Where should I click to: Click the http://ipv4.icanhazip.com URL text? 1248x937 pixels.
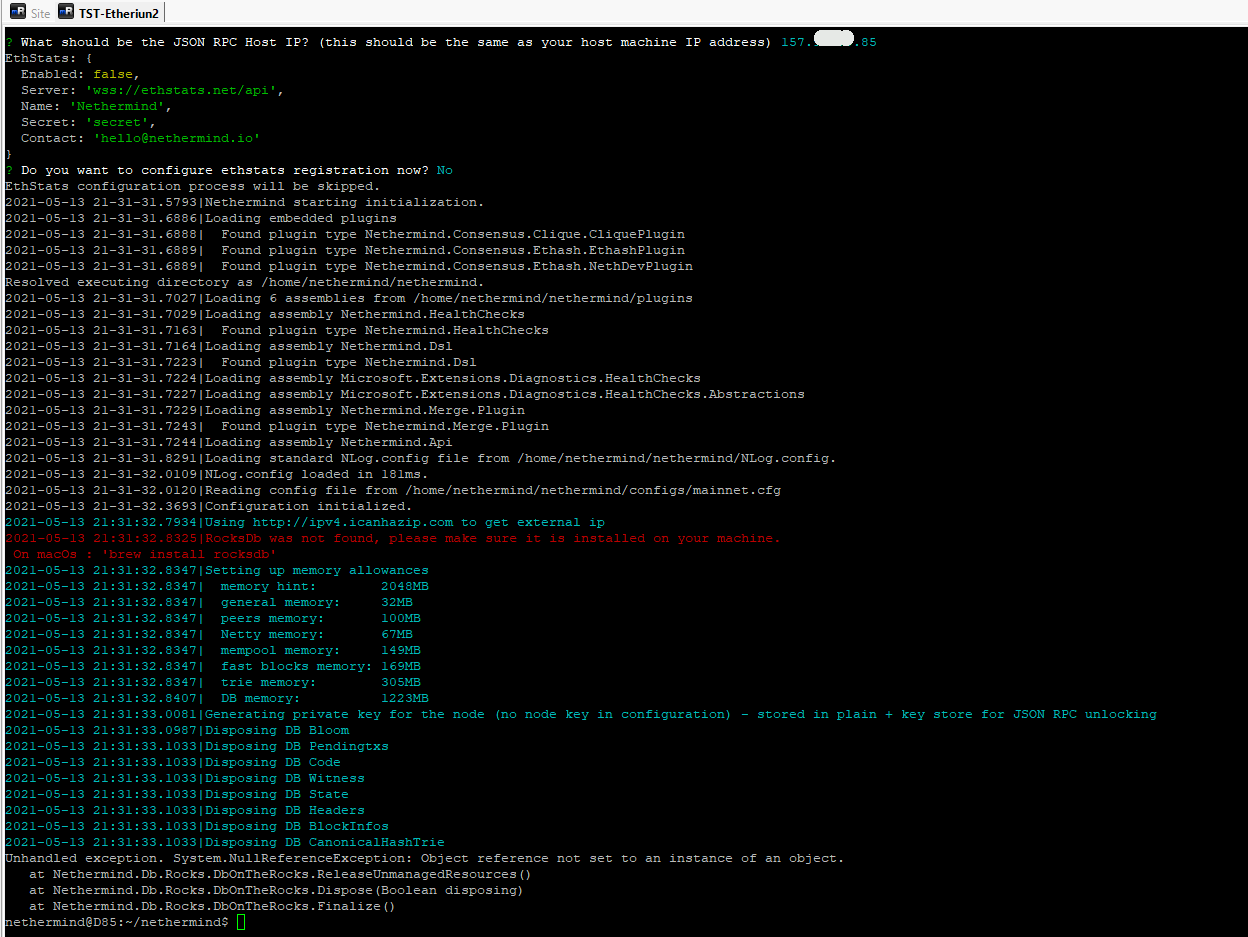[x=352, y=522]
